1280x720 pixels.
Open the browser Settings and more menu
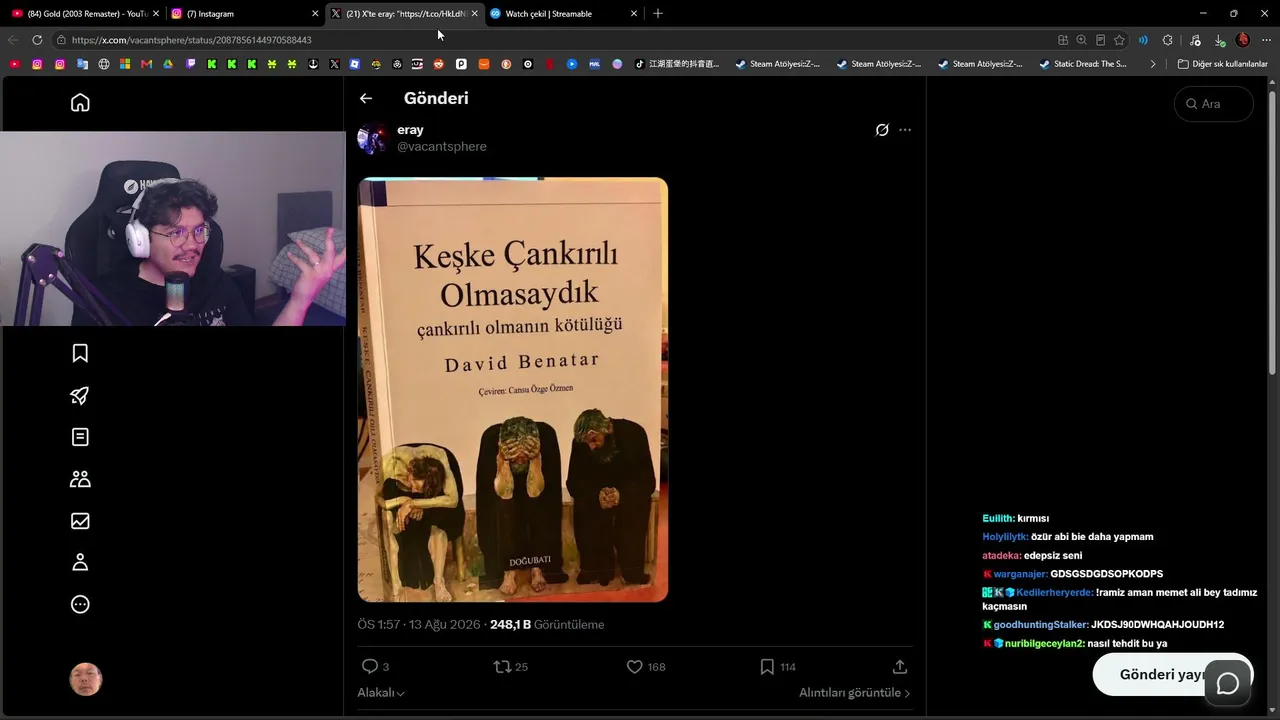(x=1266, y=40)
